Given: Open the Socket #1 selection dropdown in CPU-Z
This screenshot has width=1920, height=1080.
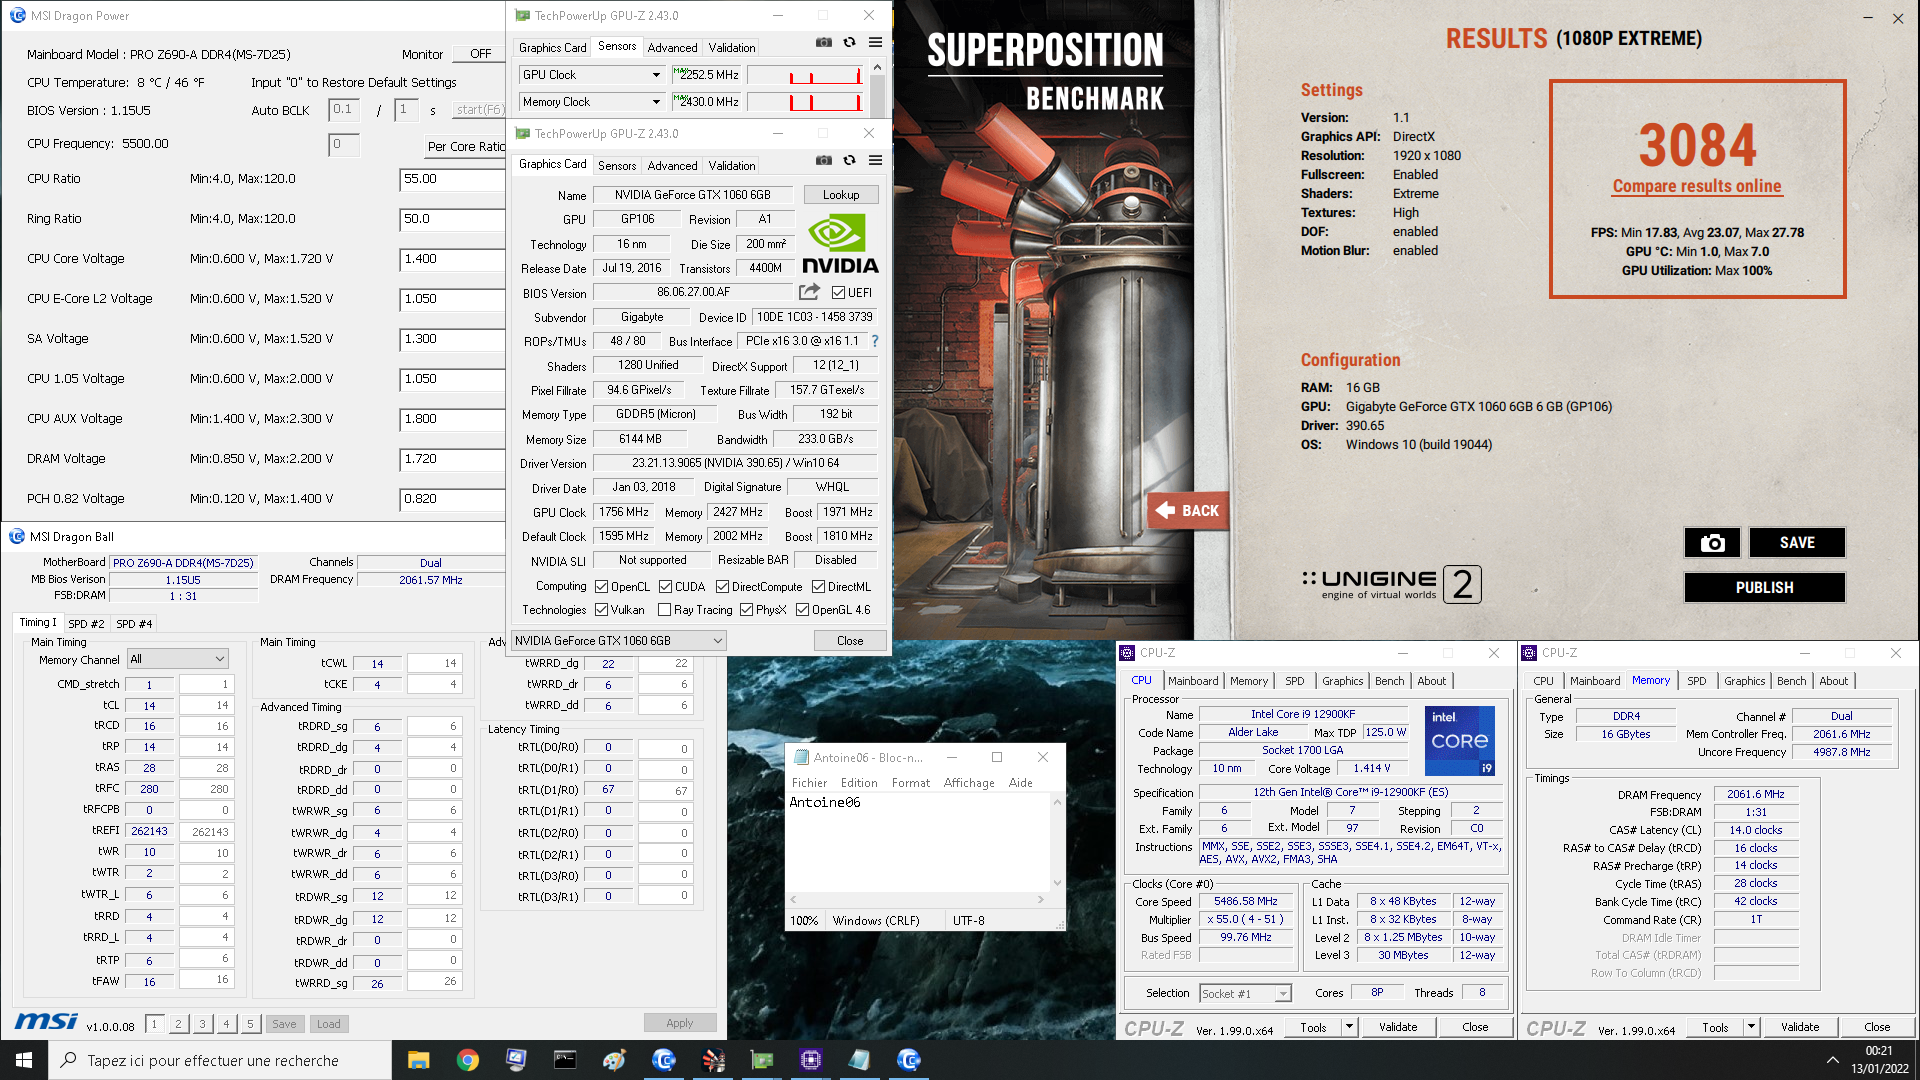Looking at the screenshot, I should (x=1246, y=994).
